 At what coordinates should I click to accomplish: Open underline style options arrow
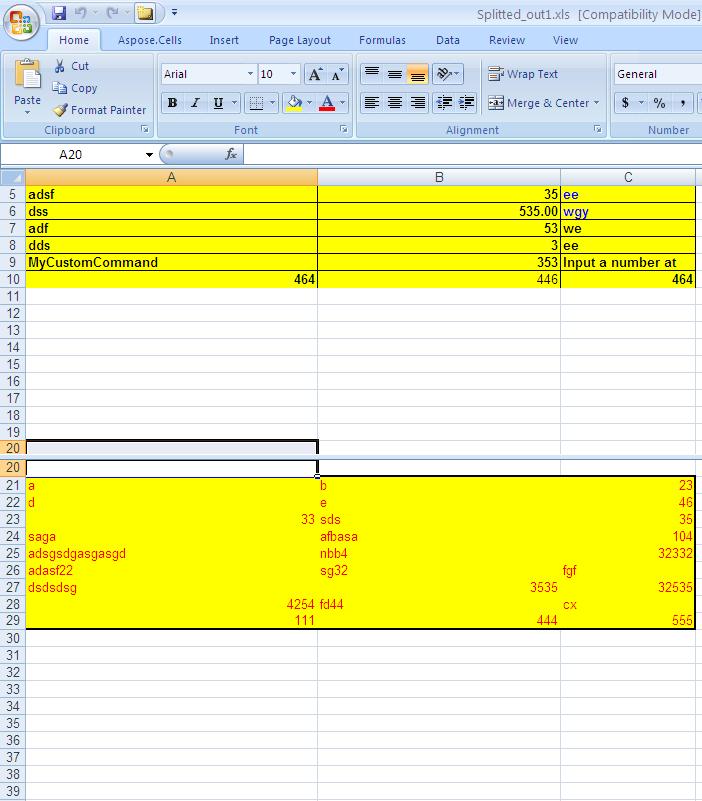pos(235,103)
